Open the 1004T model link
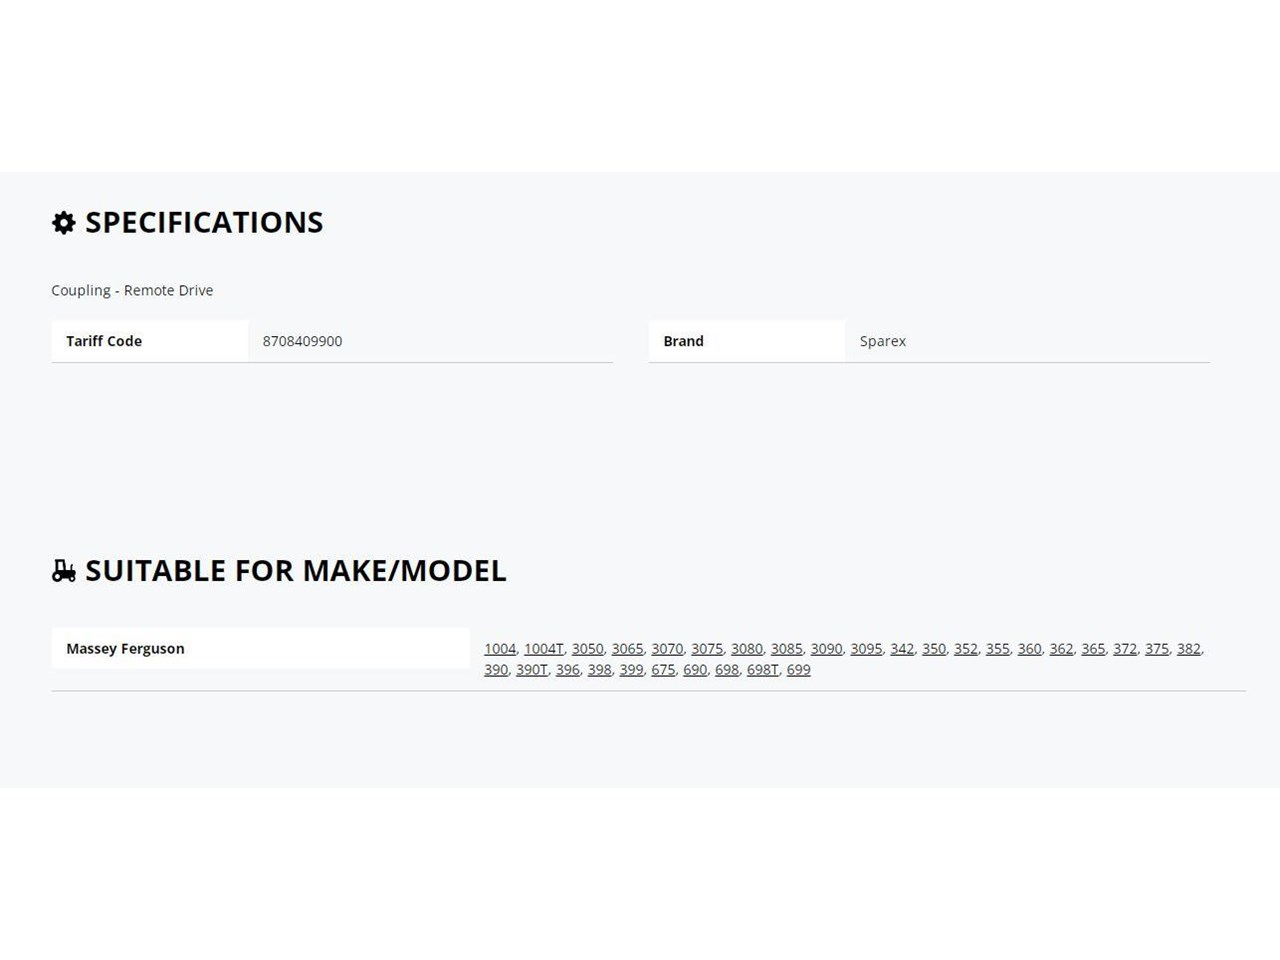The width and height of the screenshot is (1280, 960). click(544, 649)
